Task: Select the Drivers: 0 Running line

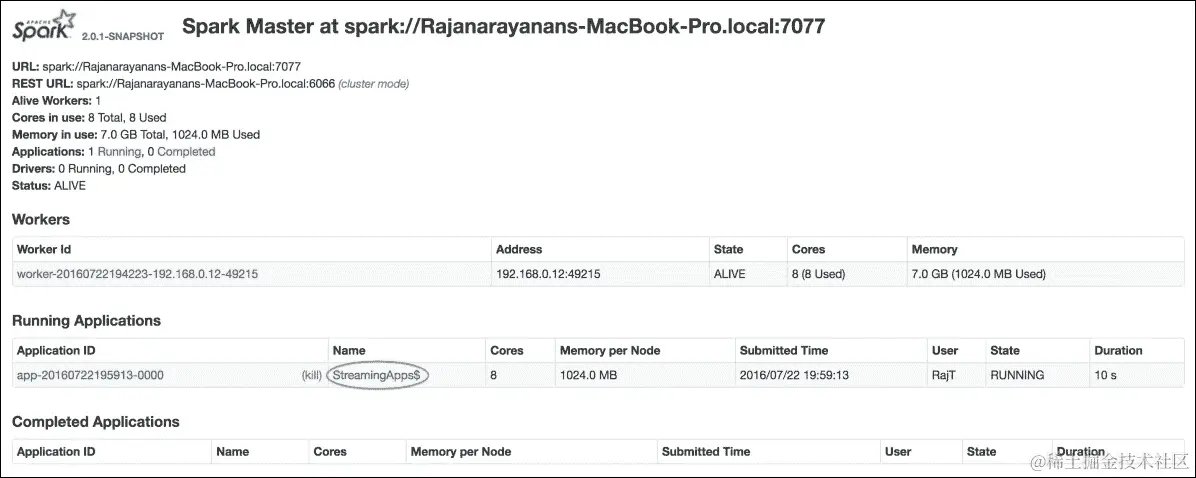Action: [x=99, y=168]
